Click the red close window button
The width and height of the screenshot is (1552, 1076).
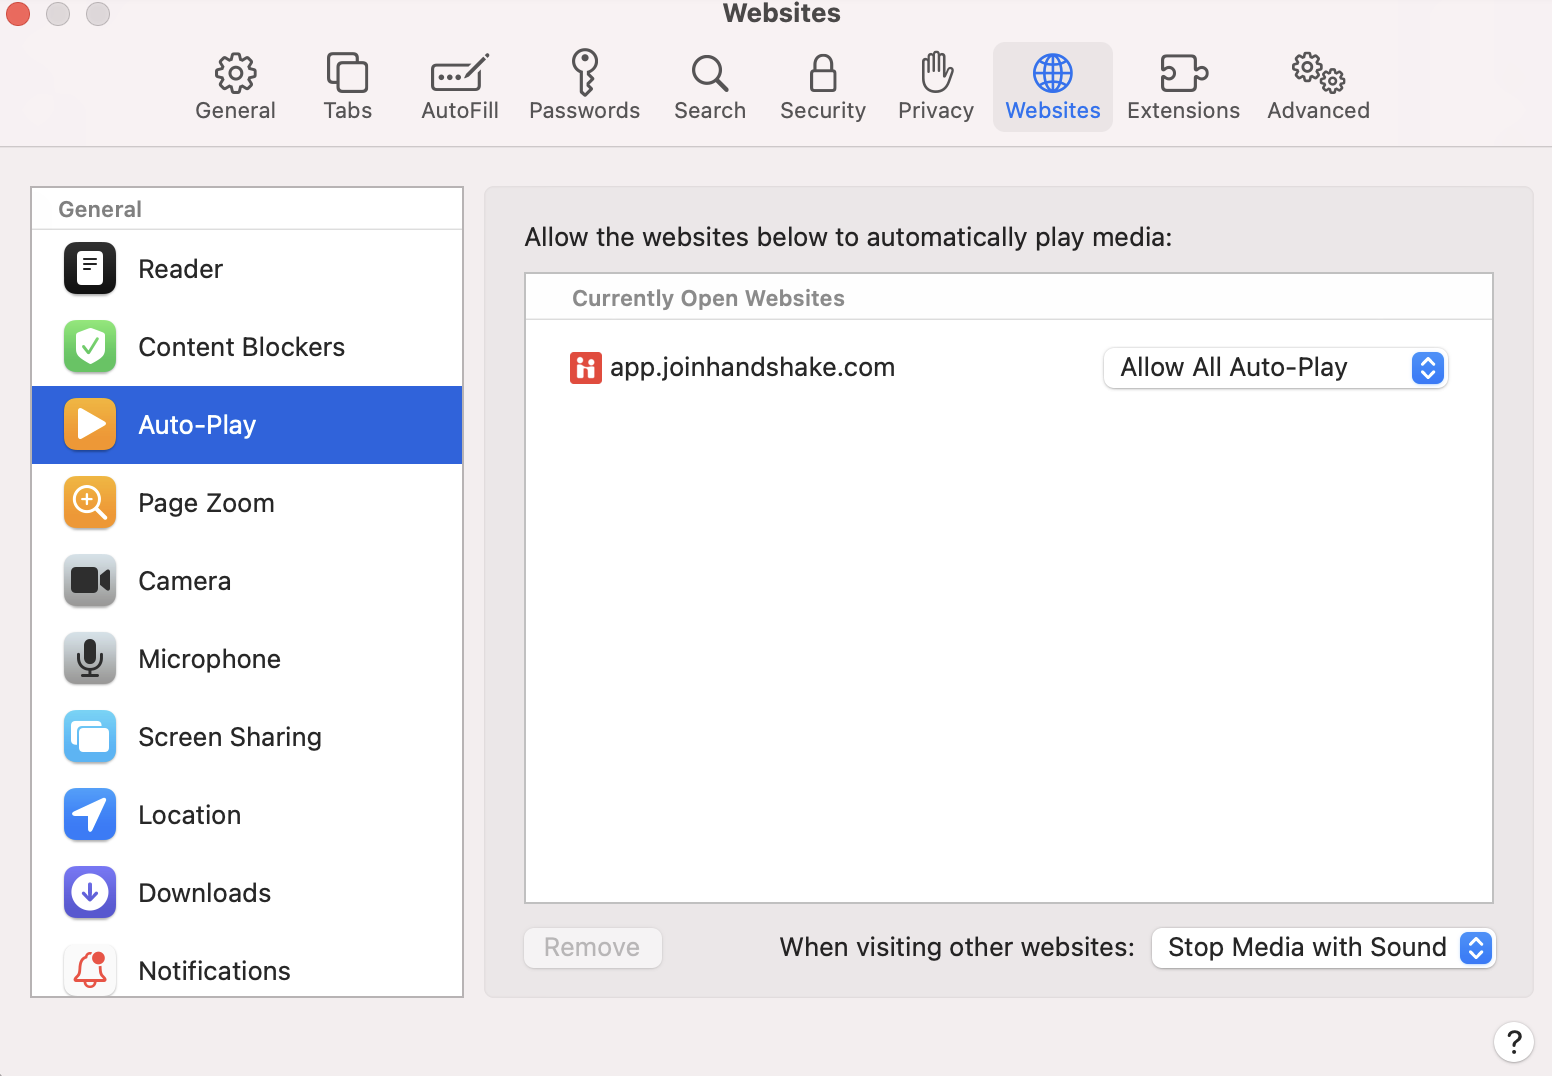pos(18,14)
